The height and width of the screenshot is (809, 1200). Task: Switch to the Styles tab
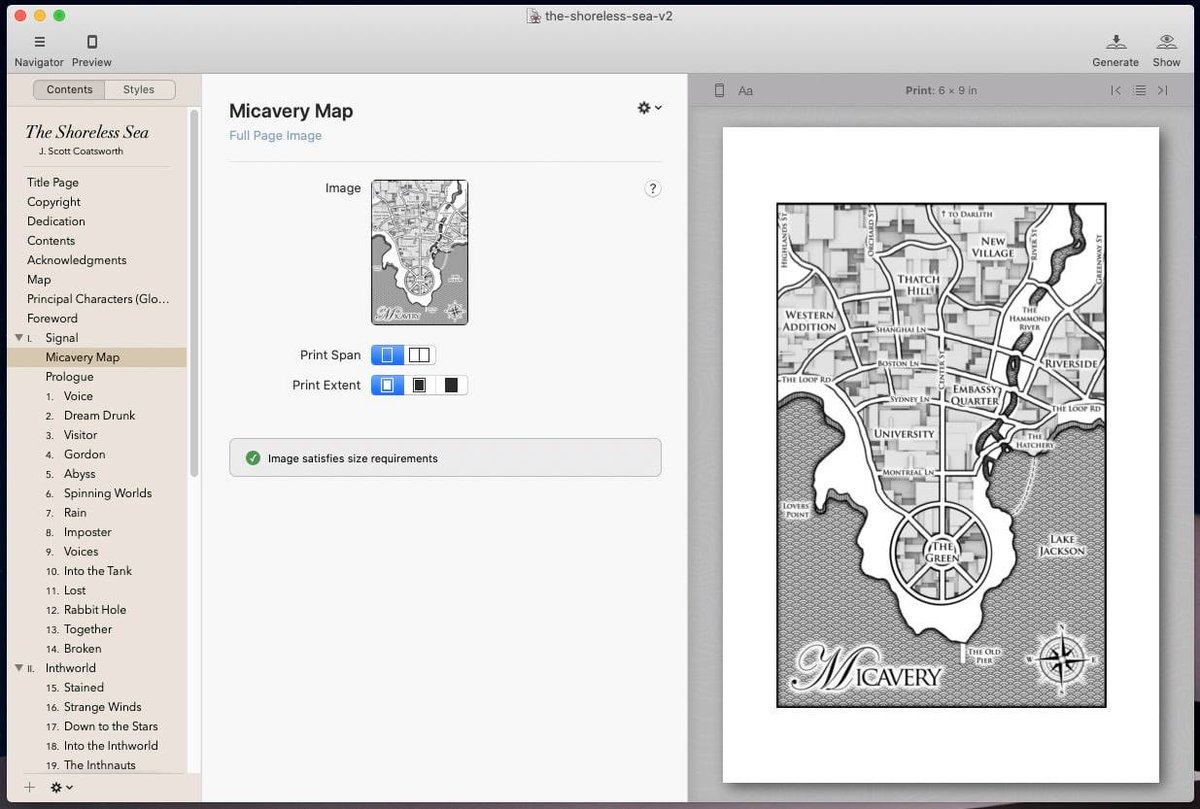(x=139, y=90)
